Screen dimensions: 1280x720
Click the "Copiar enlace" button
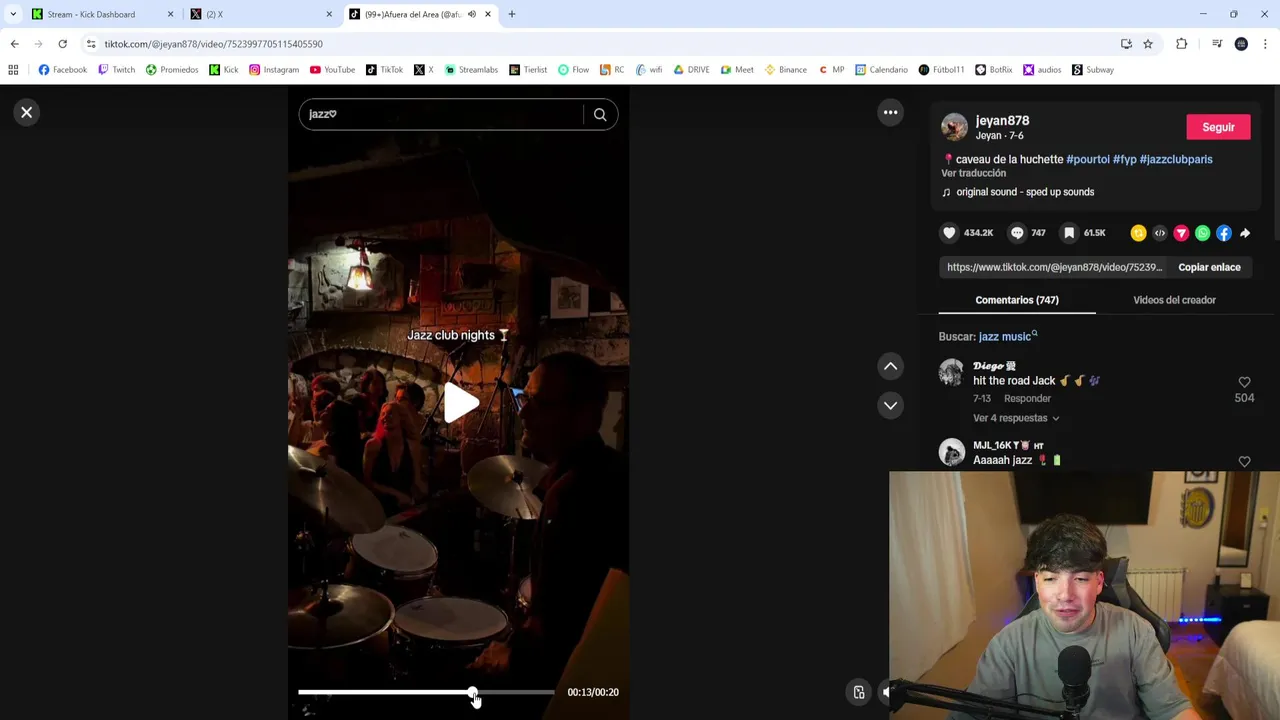pyautogui.click(x=1209, y=267)
